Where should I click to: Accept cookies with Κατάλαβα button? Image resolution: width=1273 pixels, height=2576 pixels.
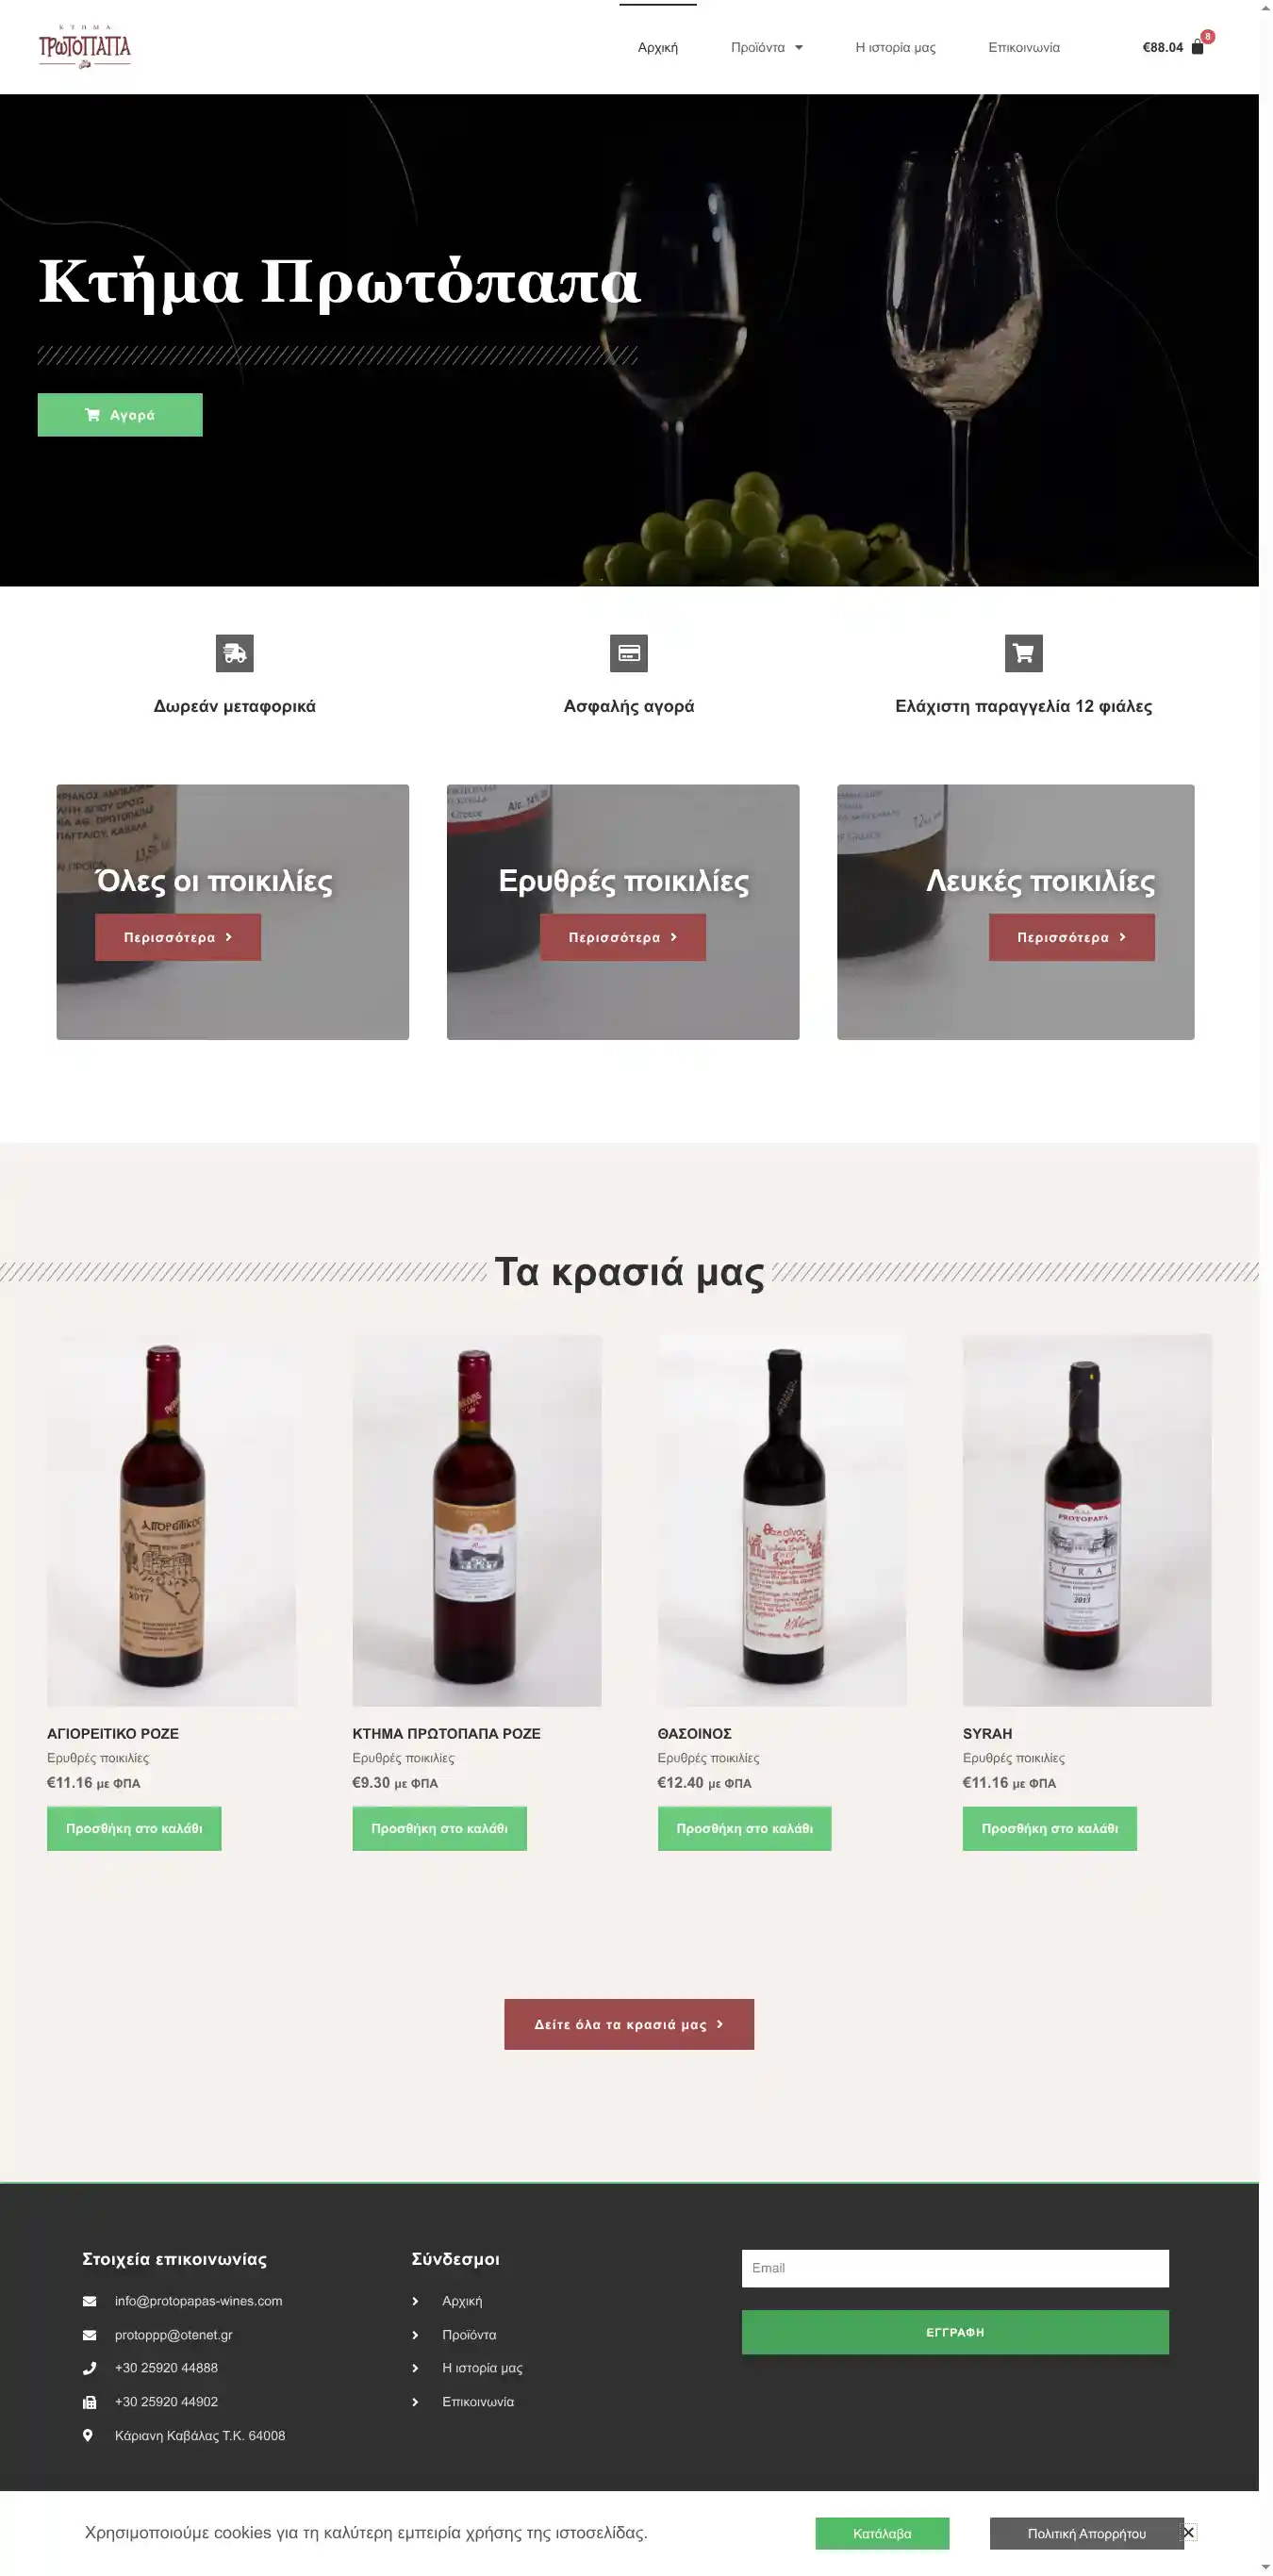(x=882, y=2533)
